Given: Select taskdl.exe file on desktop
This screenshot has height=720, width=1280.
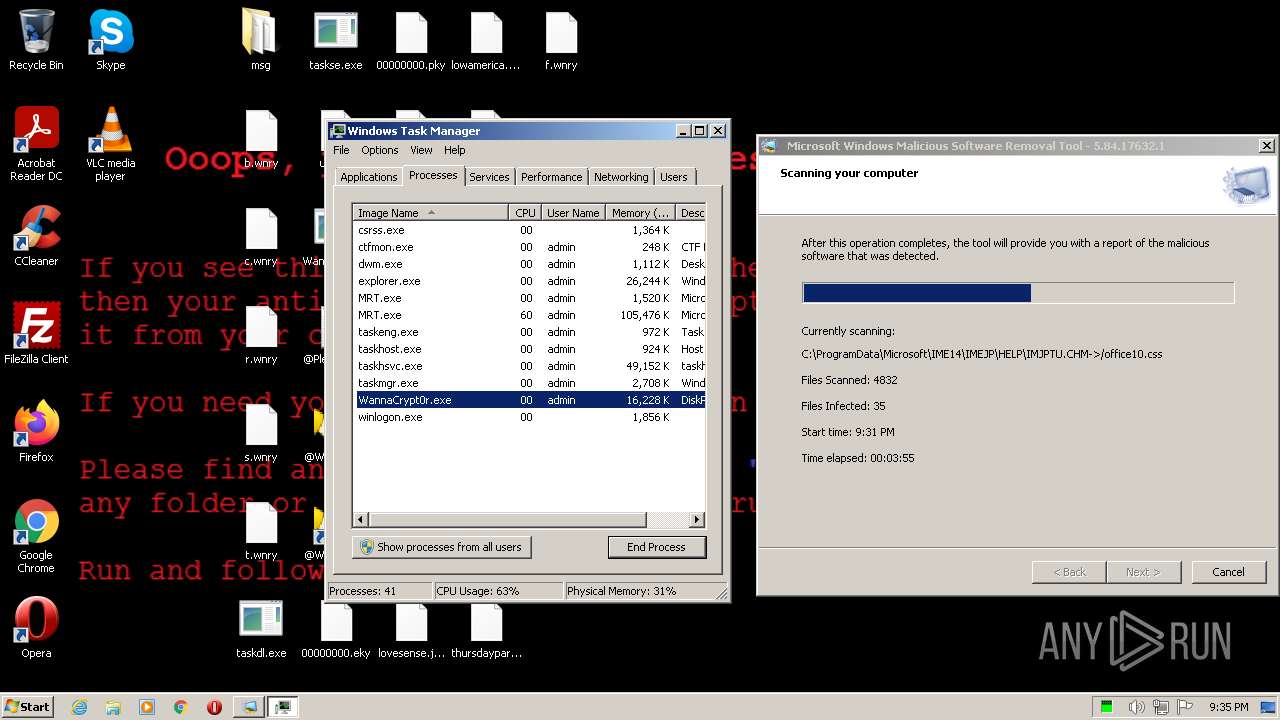Looking at the screenshot, I should [x=261, y=628].
